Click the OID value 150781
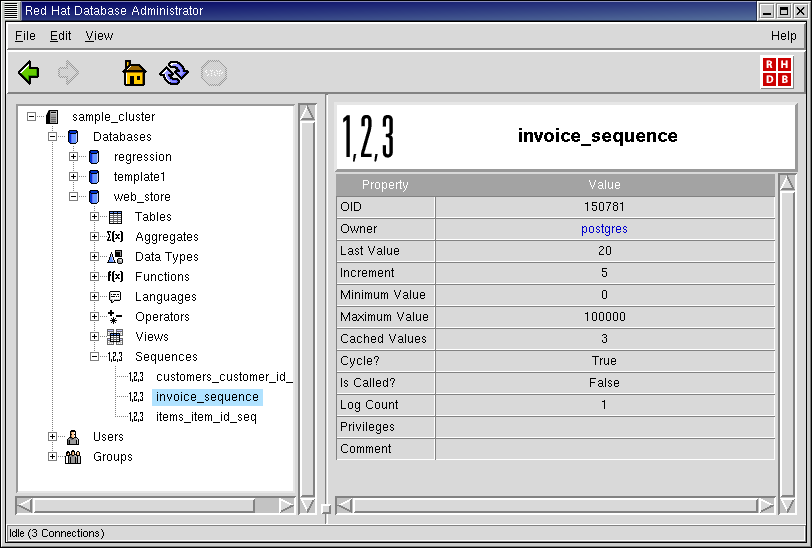812x548 pixels. click(x=605, y=207)
